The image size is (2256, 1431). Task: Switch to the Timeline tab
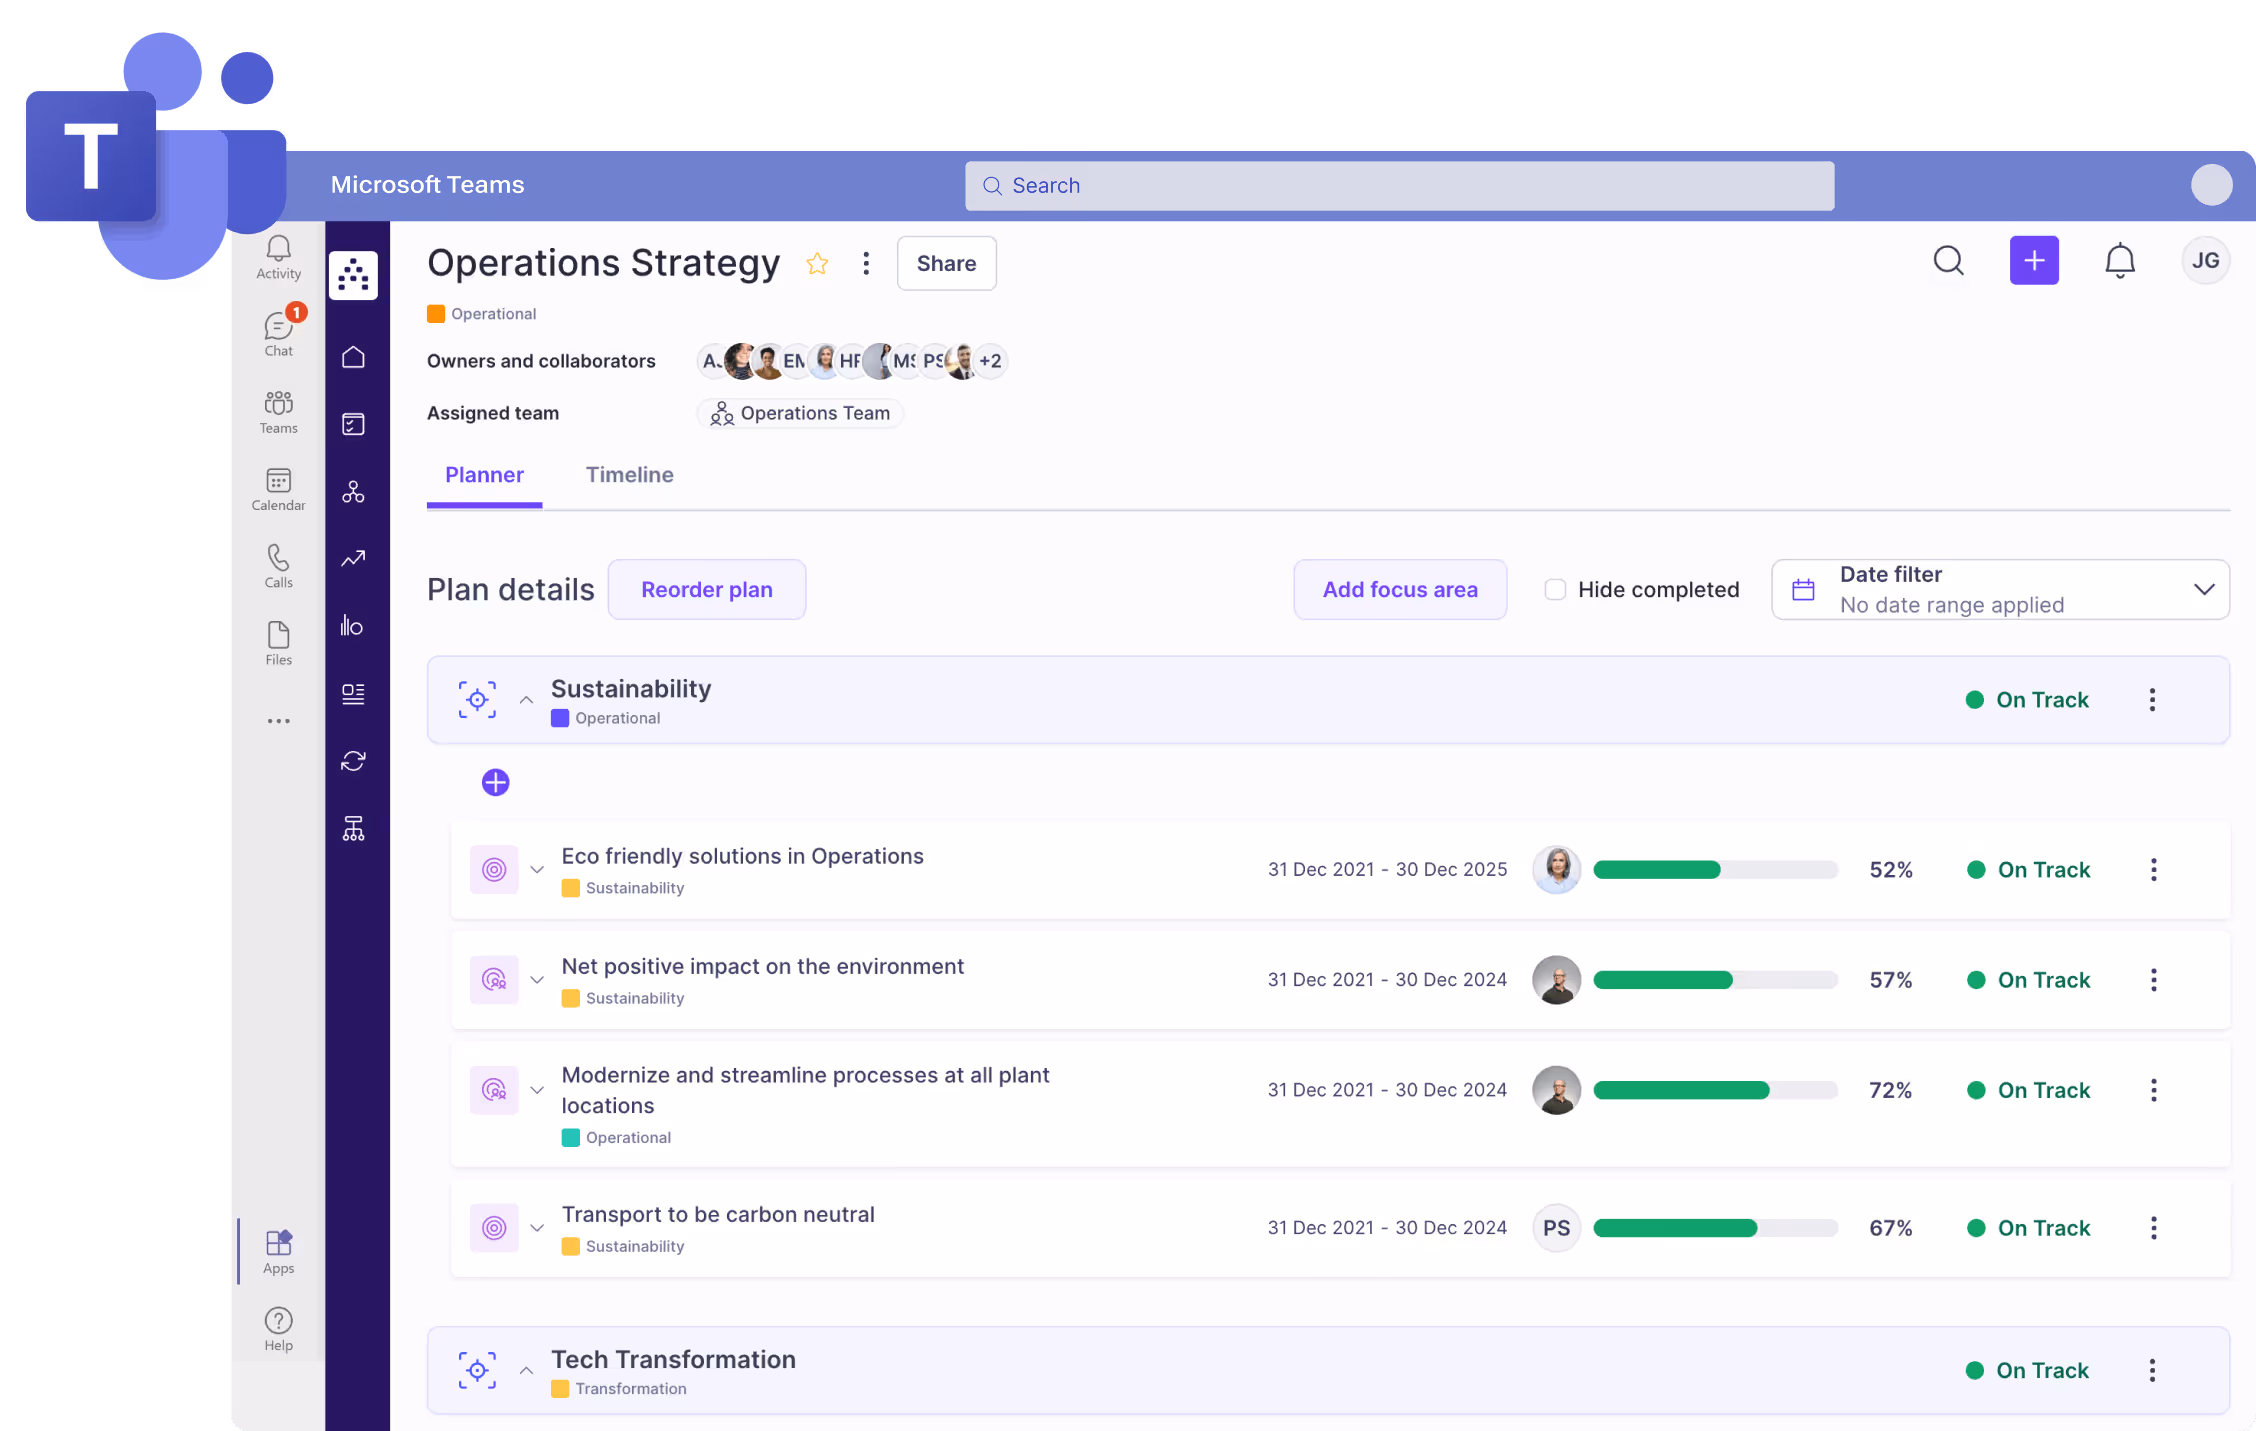[629, 475]
